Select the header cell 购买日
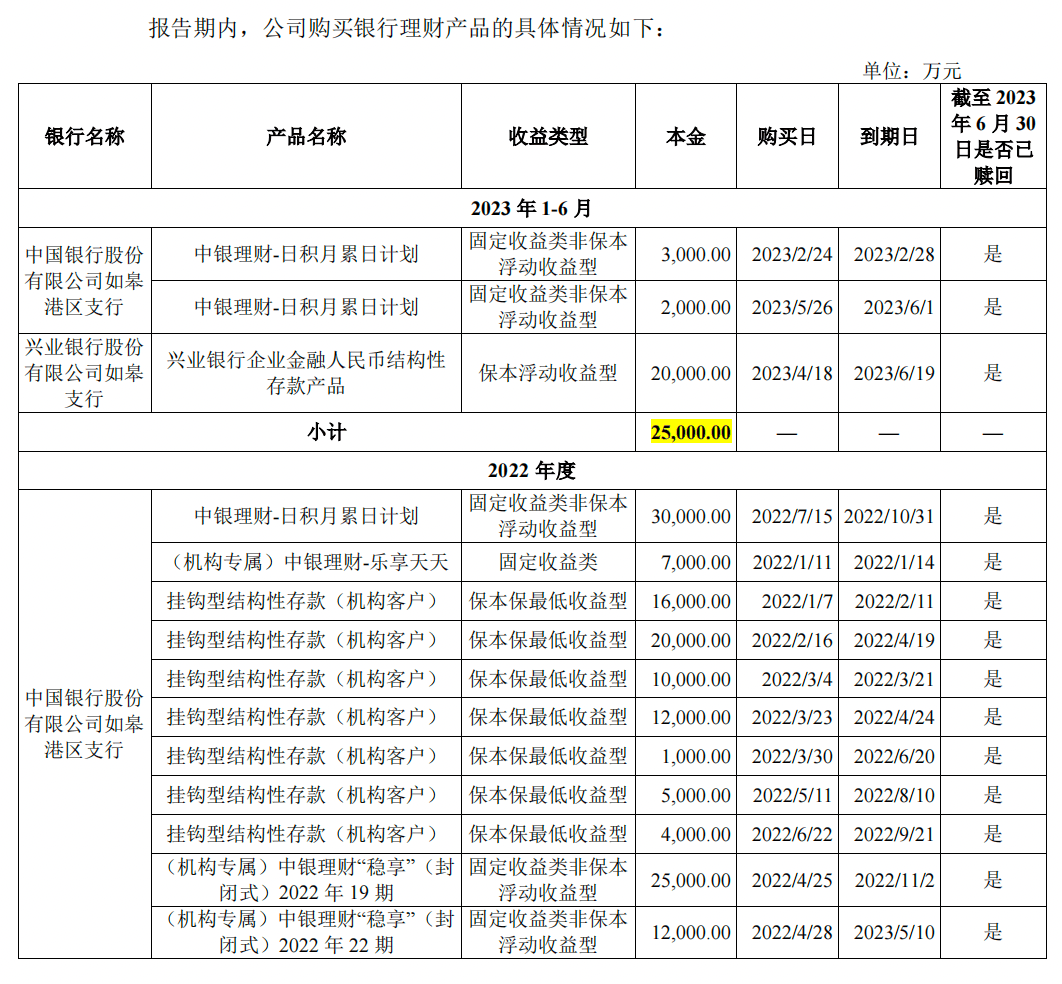Image resolution: width=1062 pixels, height=984 pixels. point(787,137)
